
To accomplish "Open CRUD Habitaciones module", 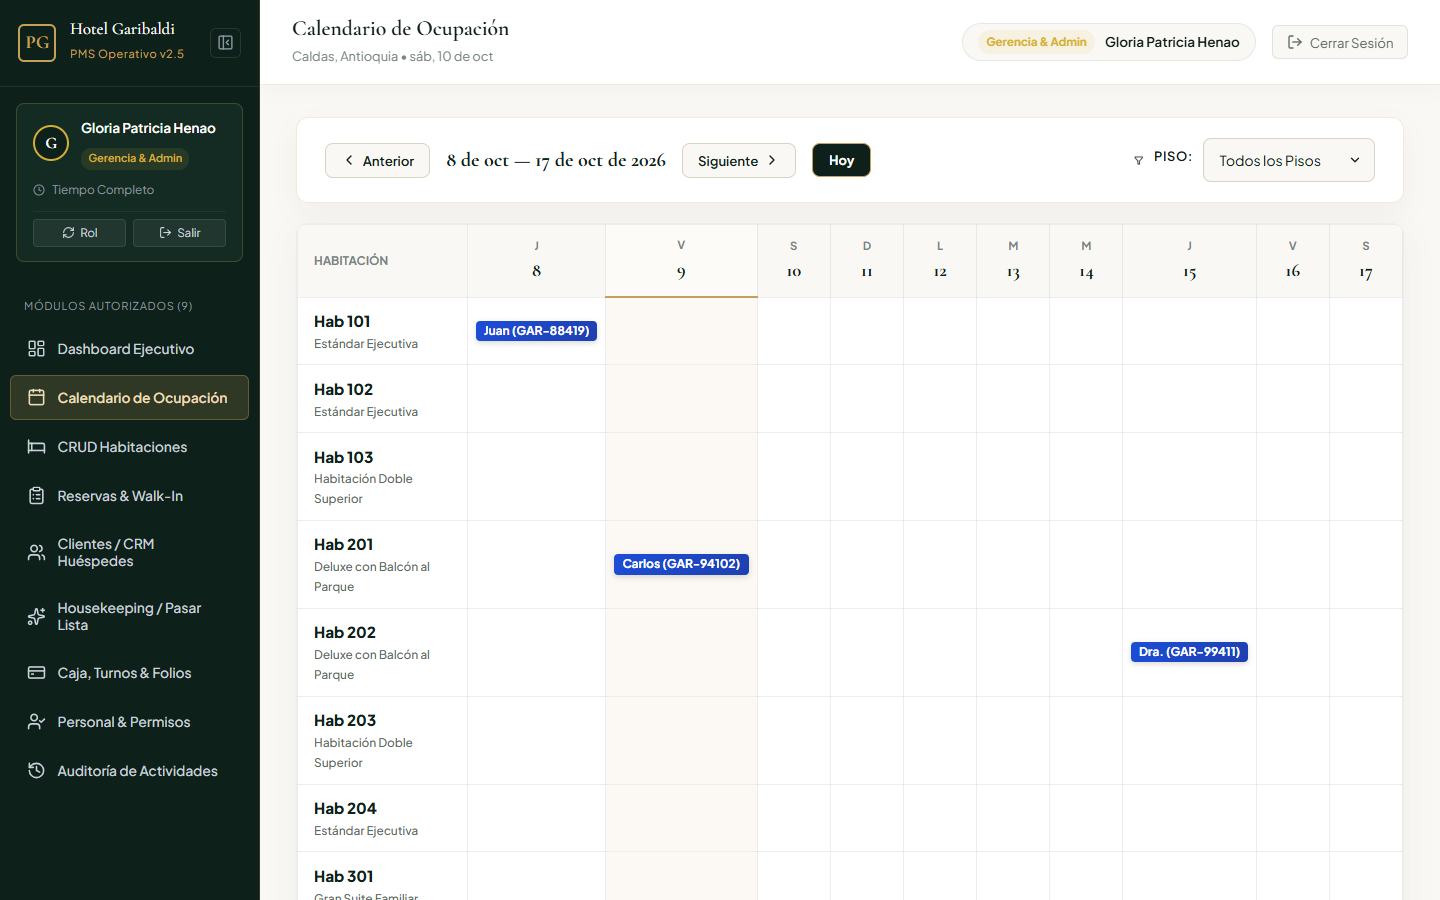I will (x=129, y=447).
